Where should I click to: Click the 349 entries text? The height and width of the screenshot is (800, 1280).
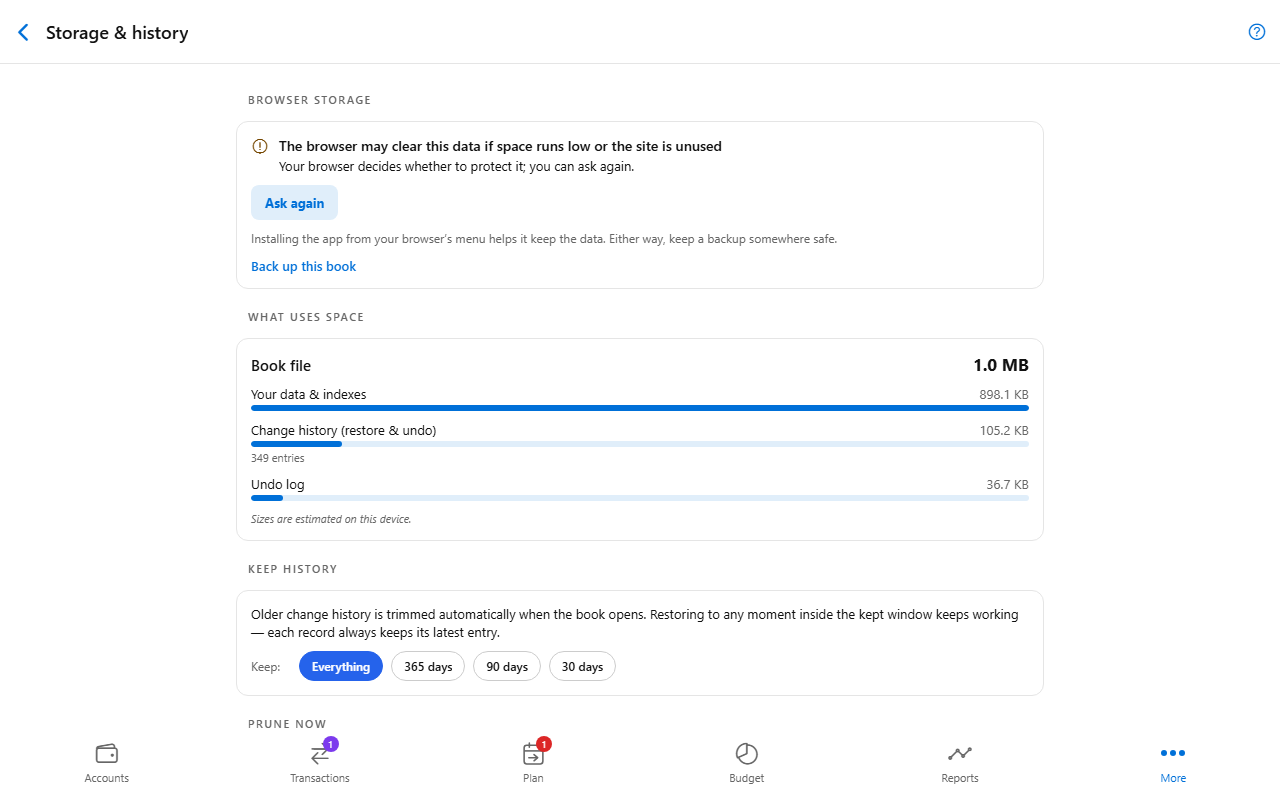[277, 458]
